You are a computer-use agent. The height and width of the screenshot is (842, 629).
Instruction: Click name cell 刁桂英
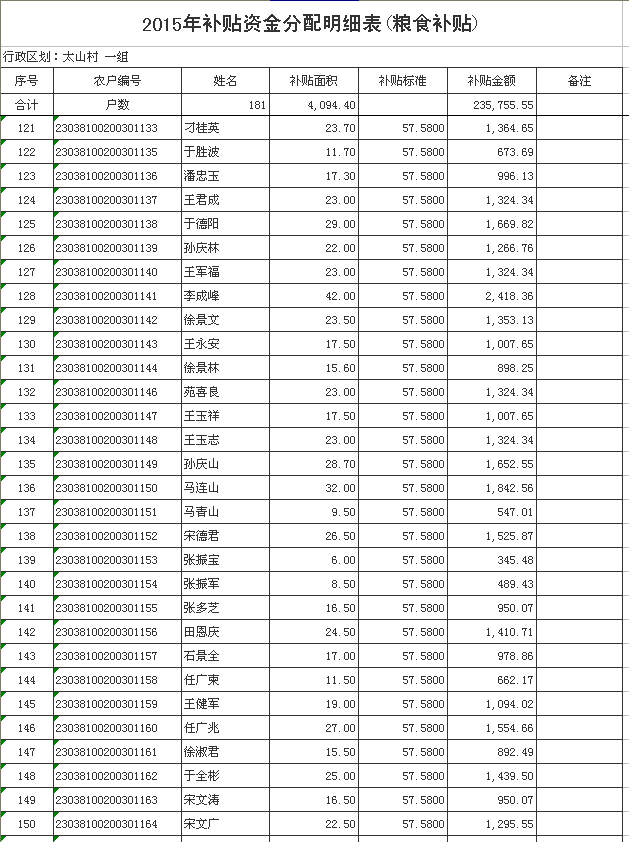tap(226, 128)
